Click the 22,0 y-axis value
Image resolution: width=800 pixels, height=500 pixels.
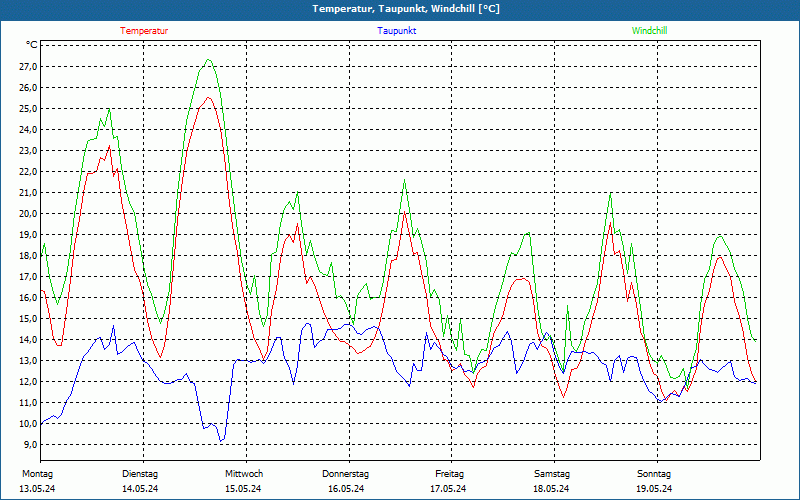[x=29, y=171]
